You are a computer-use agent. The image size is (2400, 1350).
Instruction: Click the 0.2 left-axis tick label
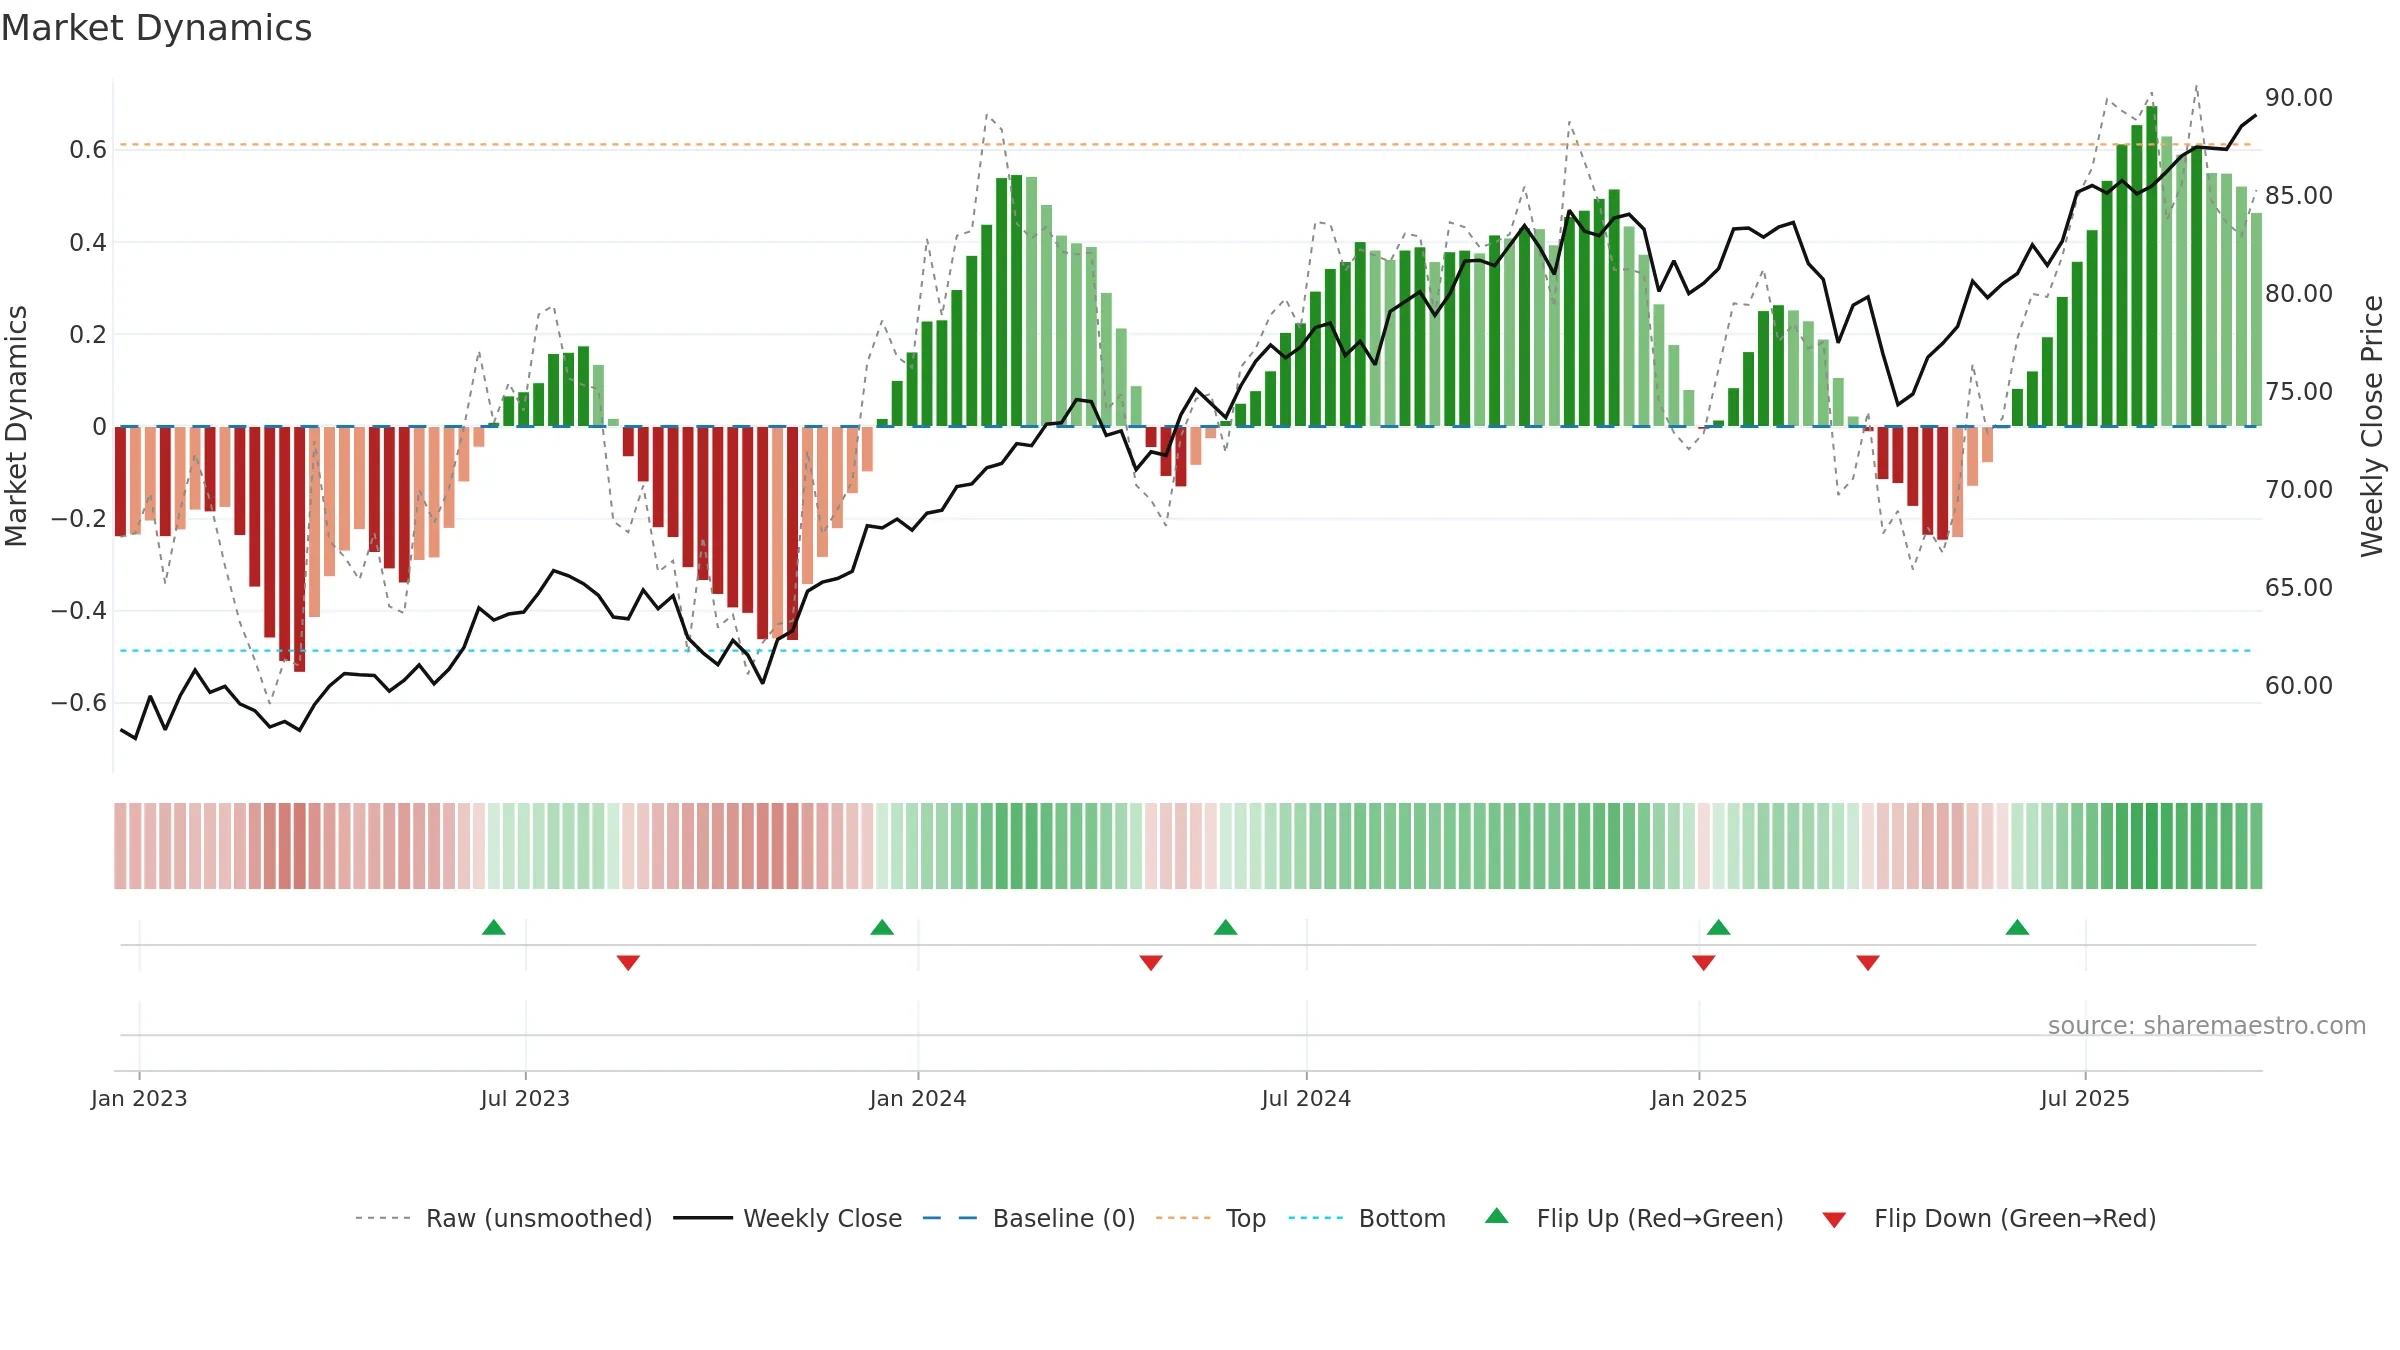click(x=88, y=334)
